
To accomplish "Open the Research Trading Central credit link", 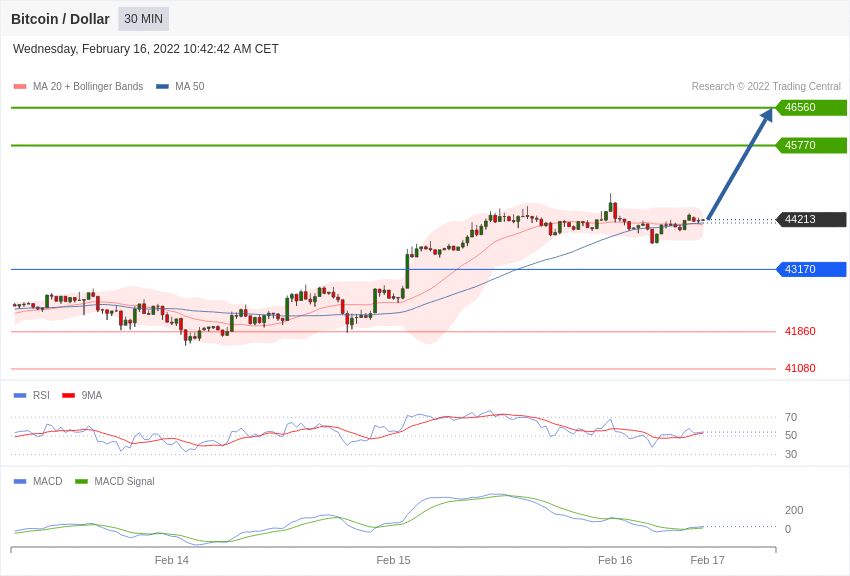I will coord(766,87).
